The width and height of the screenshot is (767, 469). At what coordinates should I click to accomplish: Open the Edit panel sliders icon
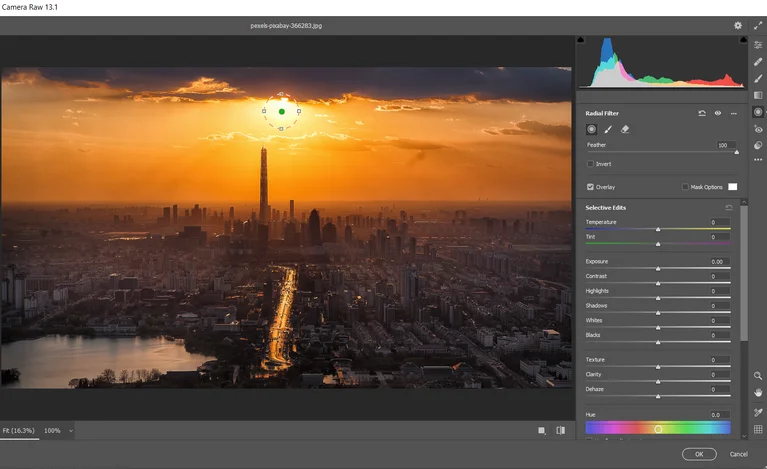[758, 45]
